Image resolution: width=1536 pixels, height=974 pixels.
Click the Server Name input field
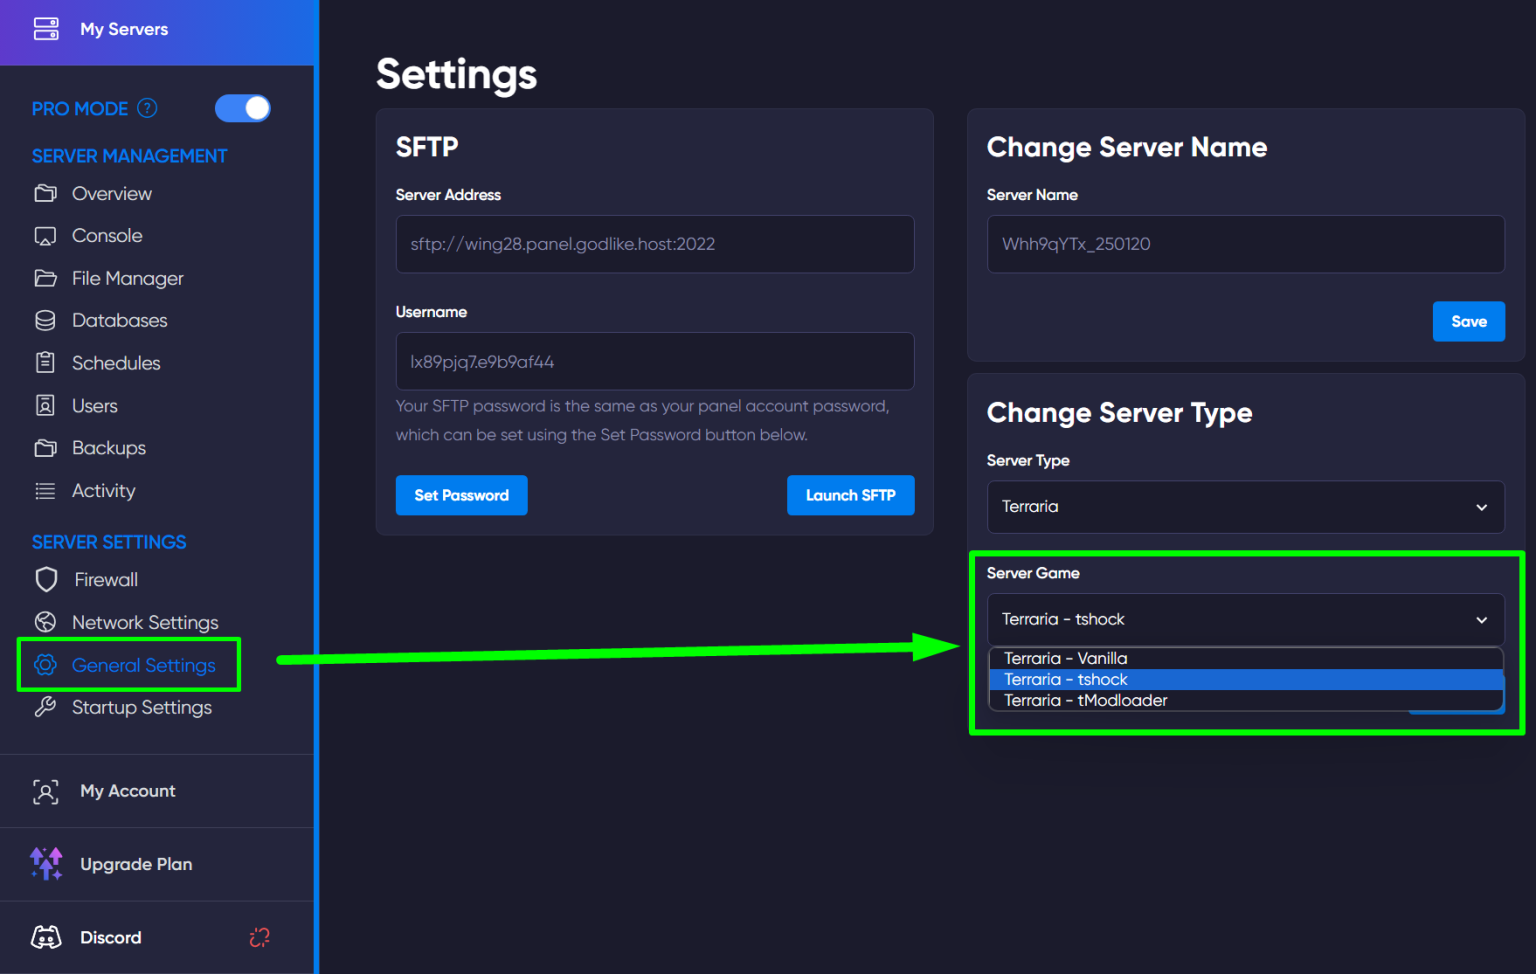[1245, 244]
